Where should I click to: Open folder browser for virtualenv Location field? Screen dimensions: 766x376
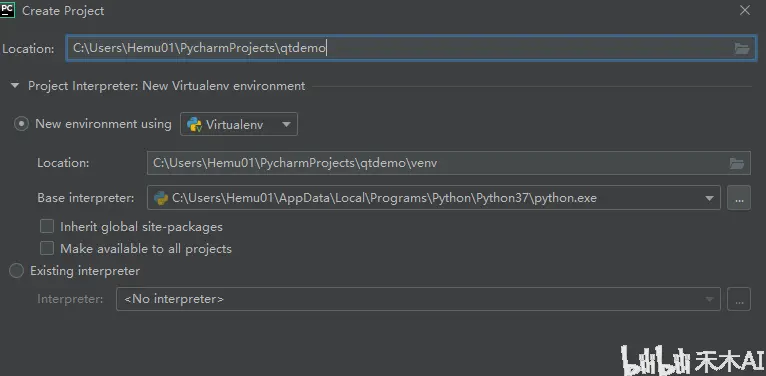pyautogui.click(x=737, y=164)
